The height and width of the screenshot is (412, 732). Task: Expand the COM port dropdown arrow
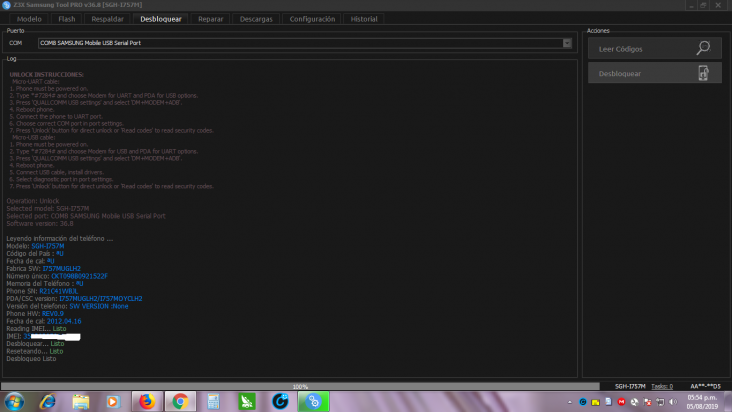[567, 43]
